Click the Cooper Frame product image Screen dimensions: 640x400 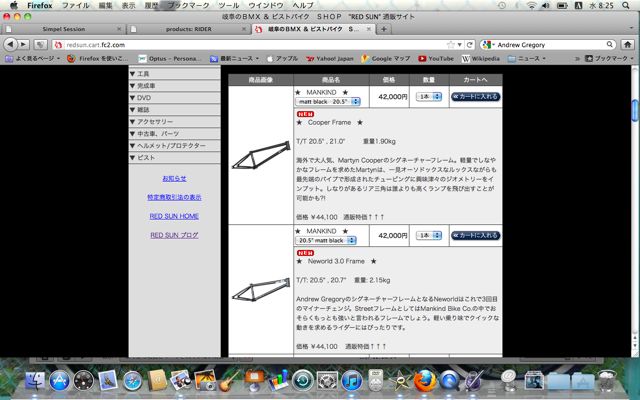pyautogui.click(x=261, y=155)
